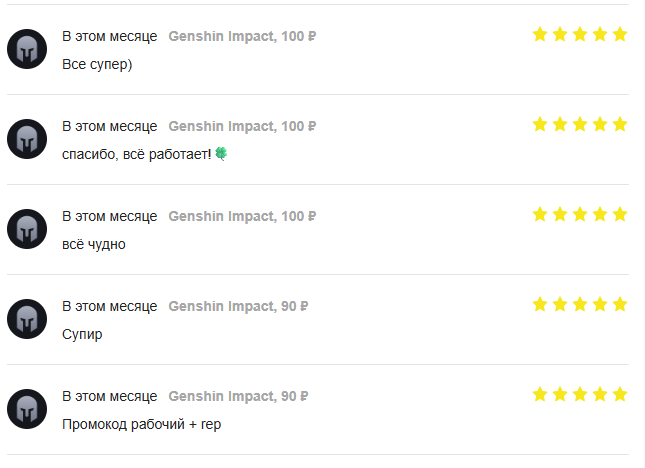This screenshot has width=645, height=468.
Task: Click the star rating of "Все супер)" review
Action: point(580,35)
